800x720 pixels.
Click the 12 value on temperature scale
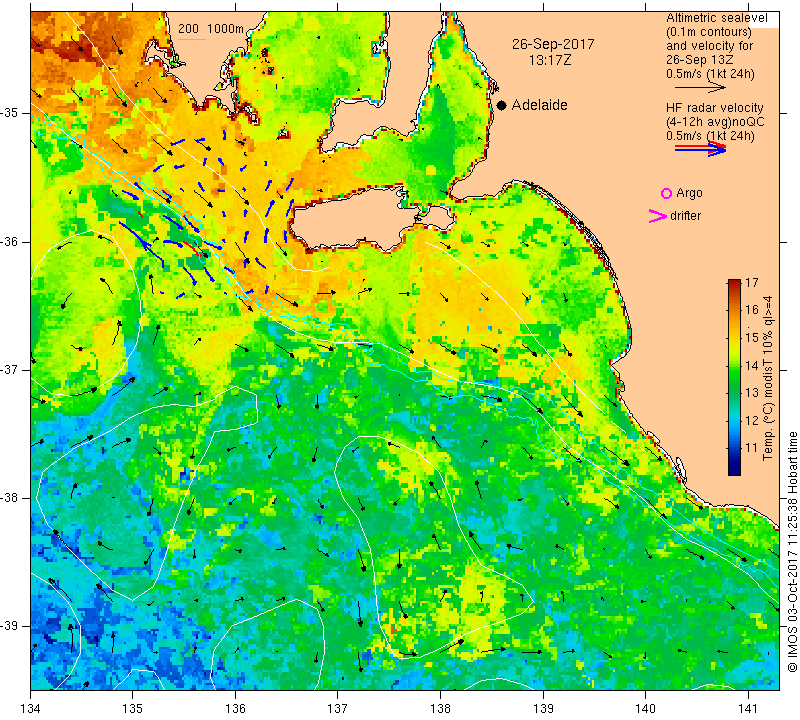tap(752, 420)
